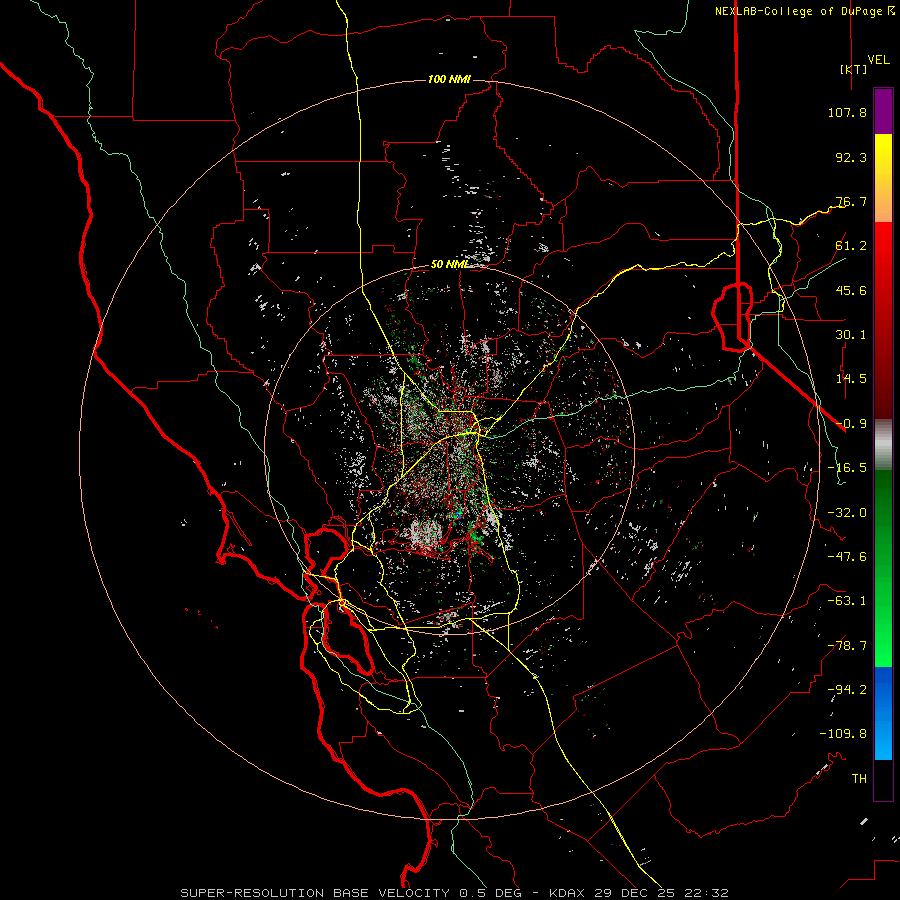900x900 pixels.
Task: Click the -32.0 velocity legend value
Action: 847,513
